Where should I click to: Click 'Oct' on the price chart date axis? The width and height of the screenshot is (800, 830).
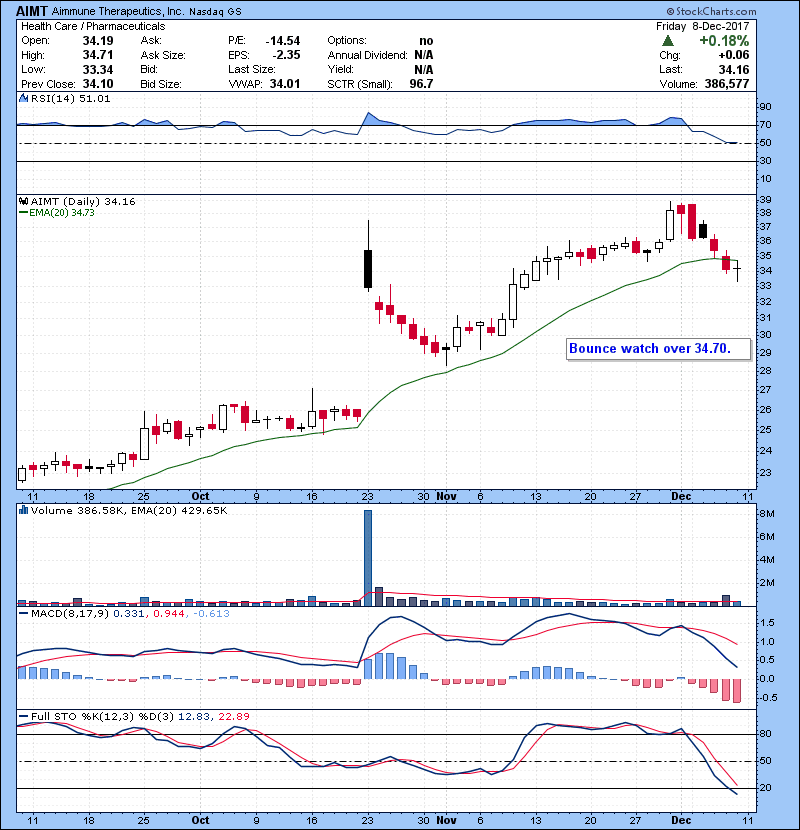tap(200, 497)
